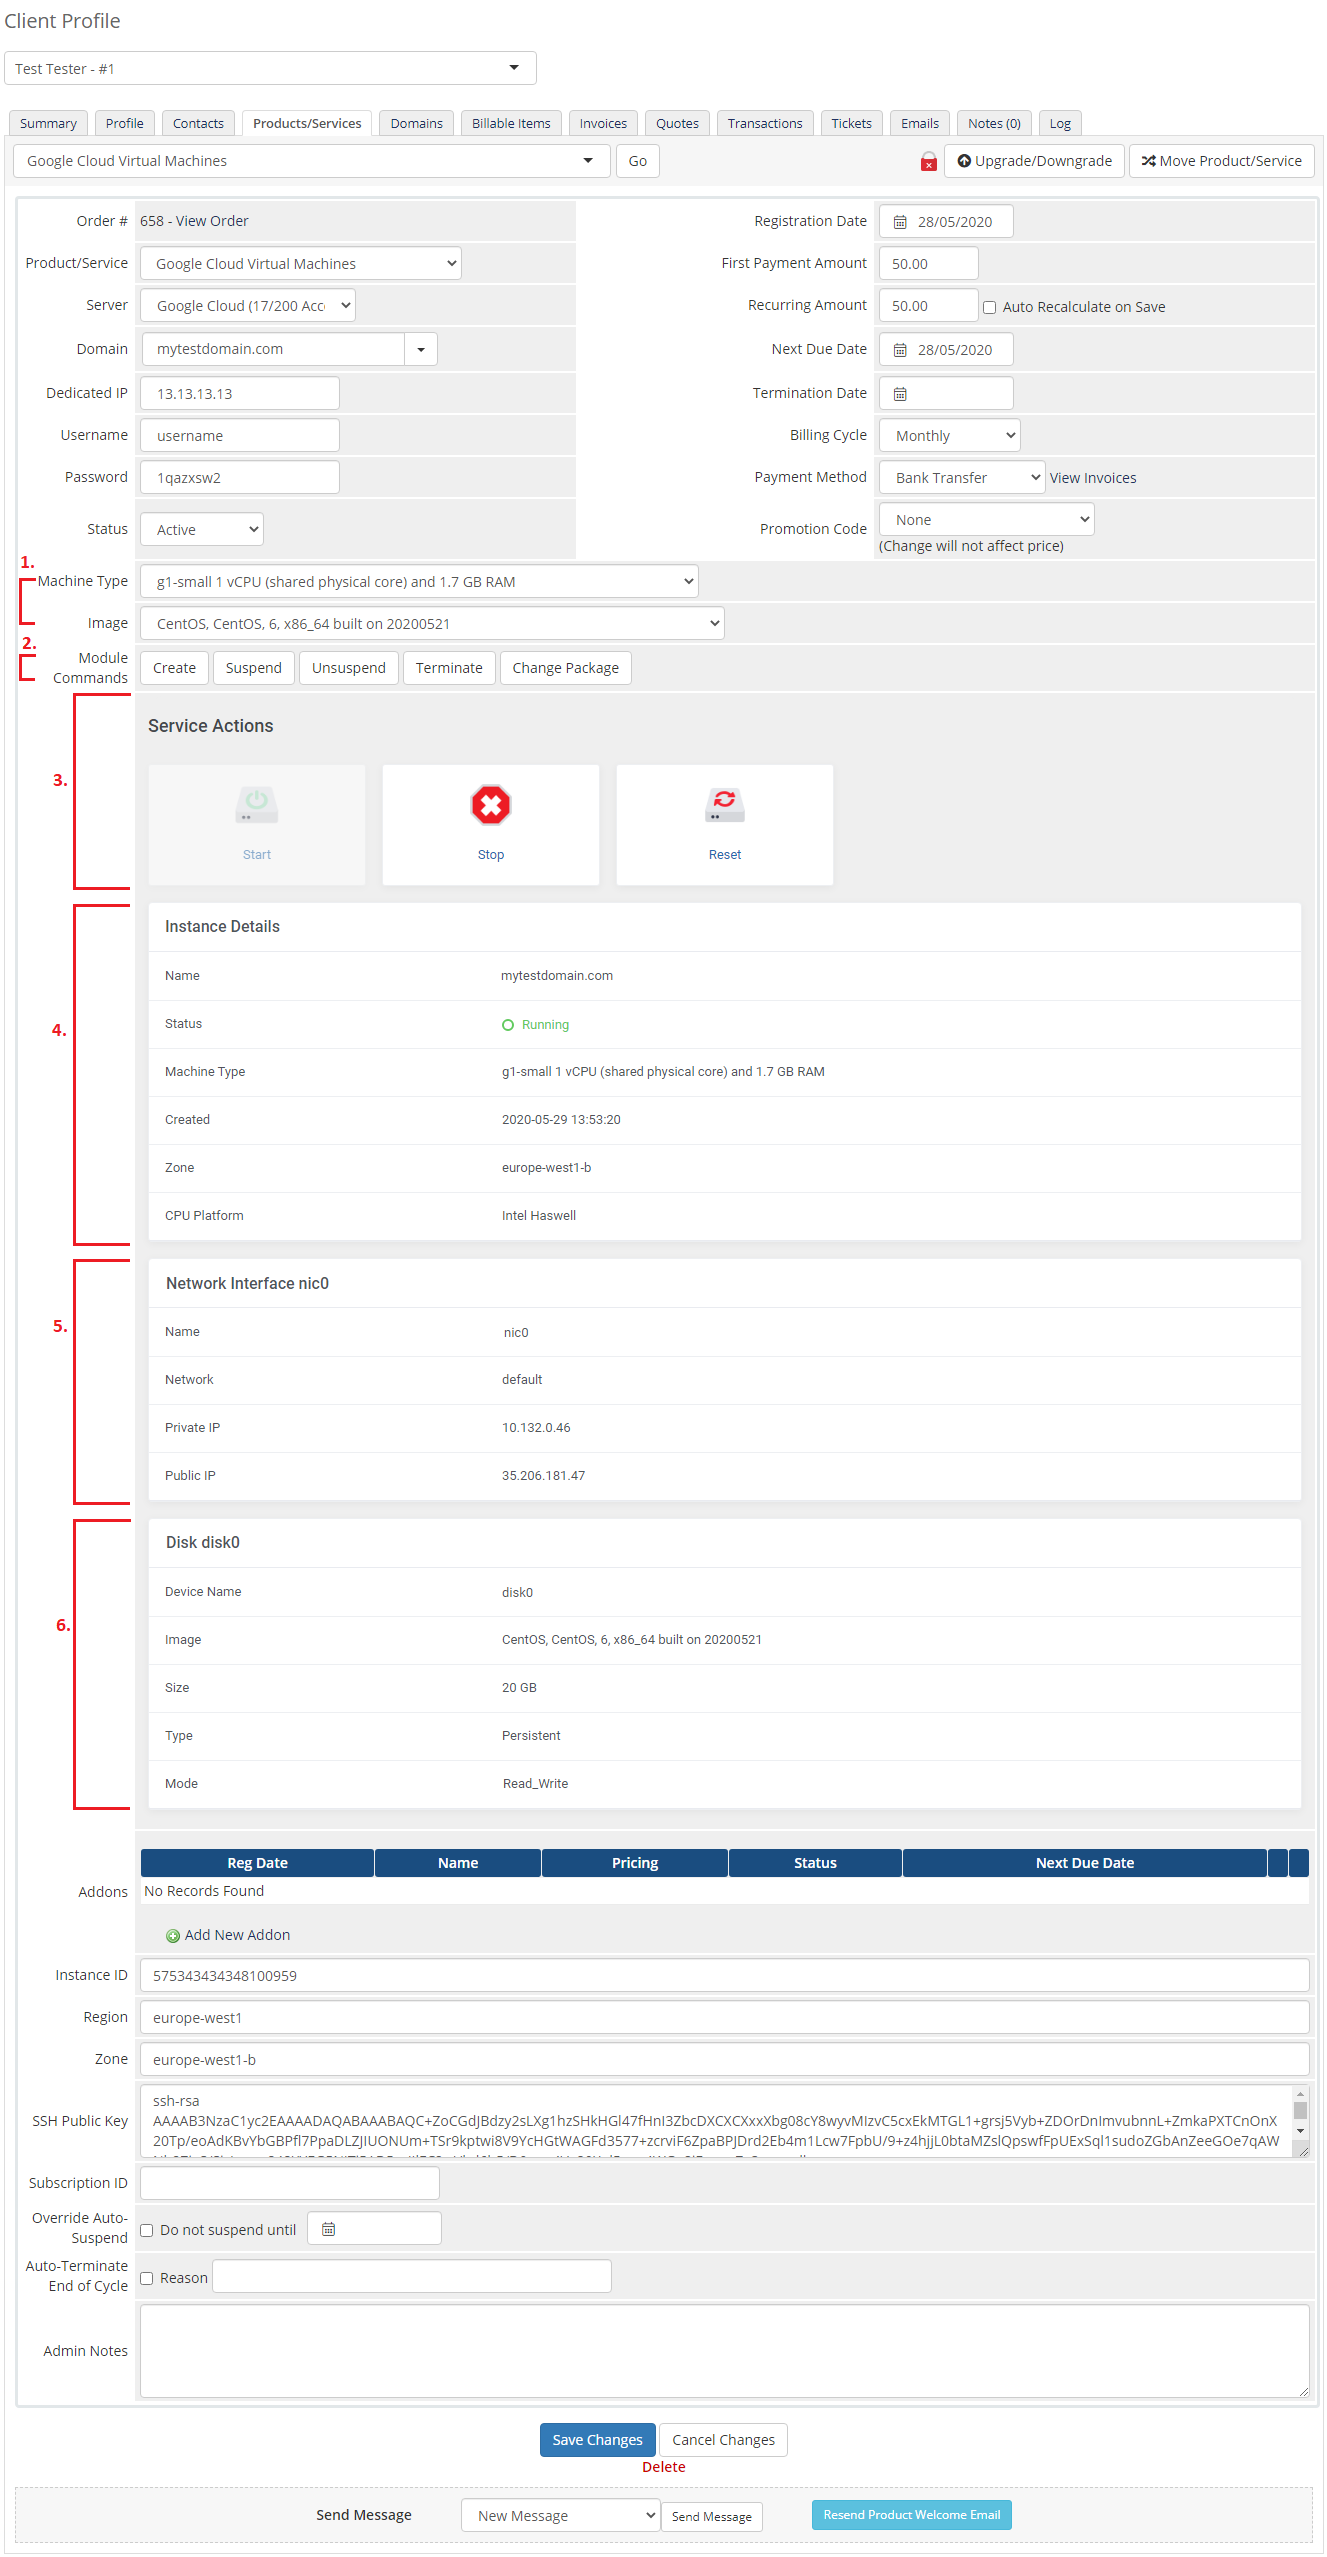Click the Save Changes button
The image size is (1327, 2557).
pos(598,2440)
